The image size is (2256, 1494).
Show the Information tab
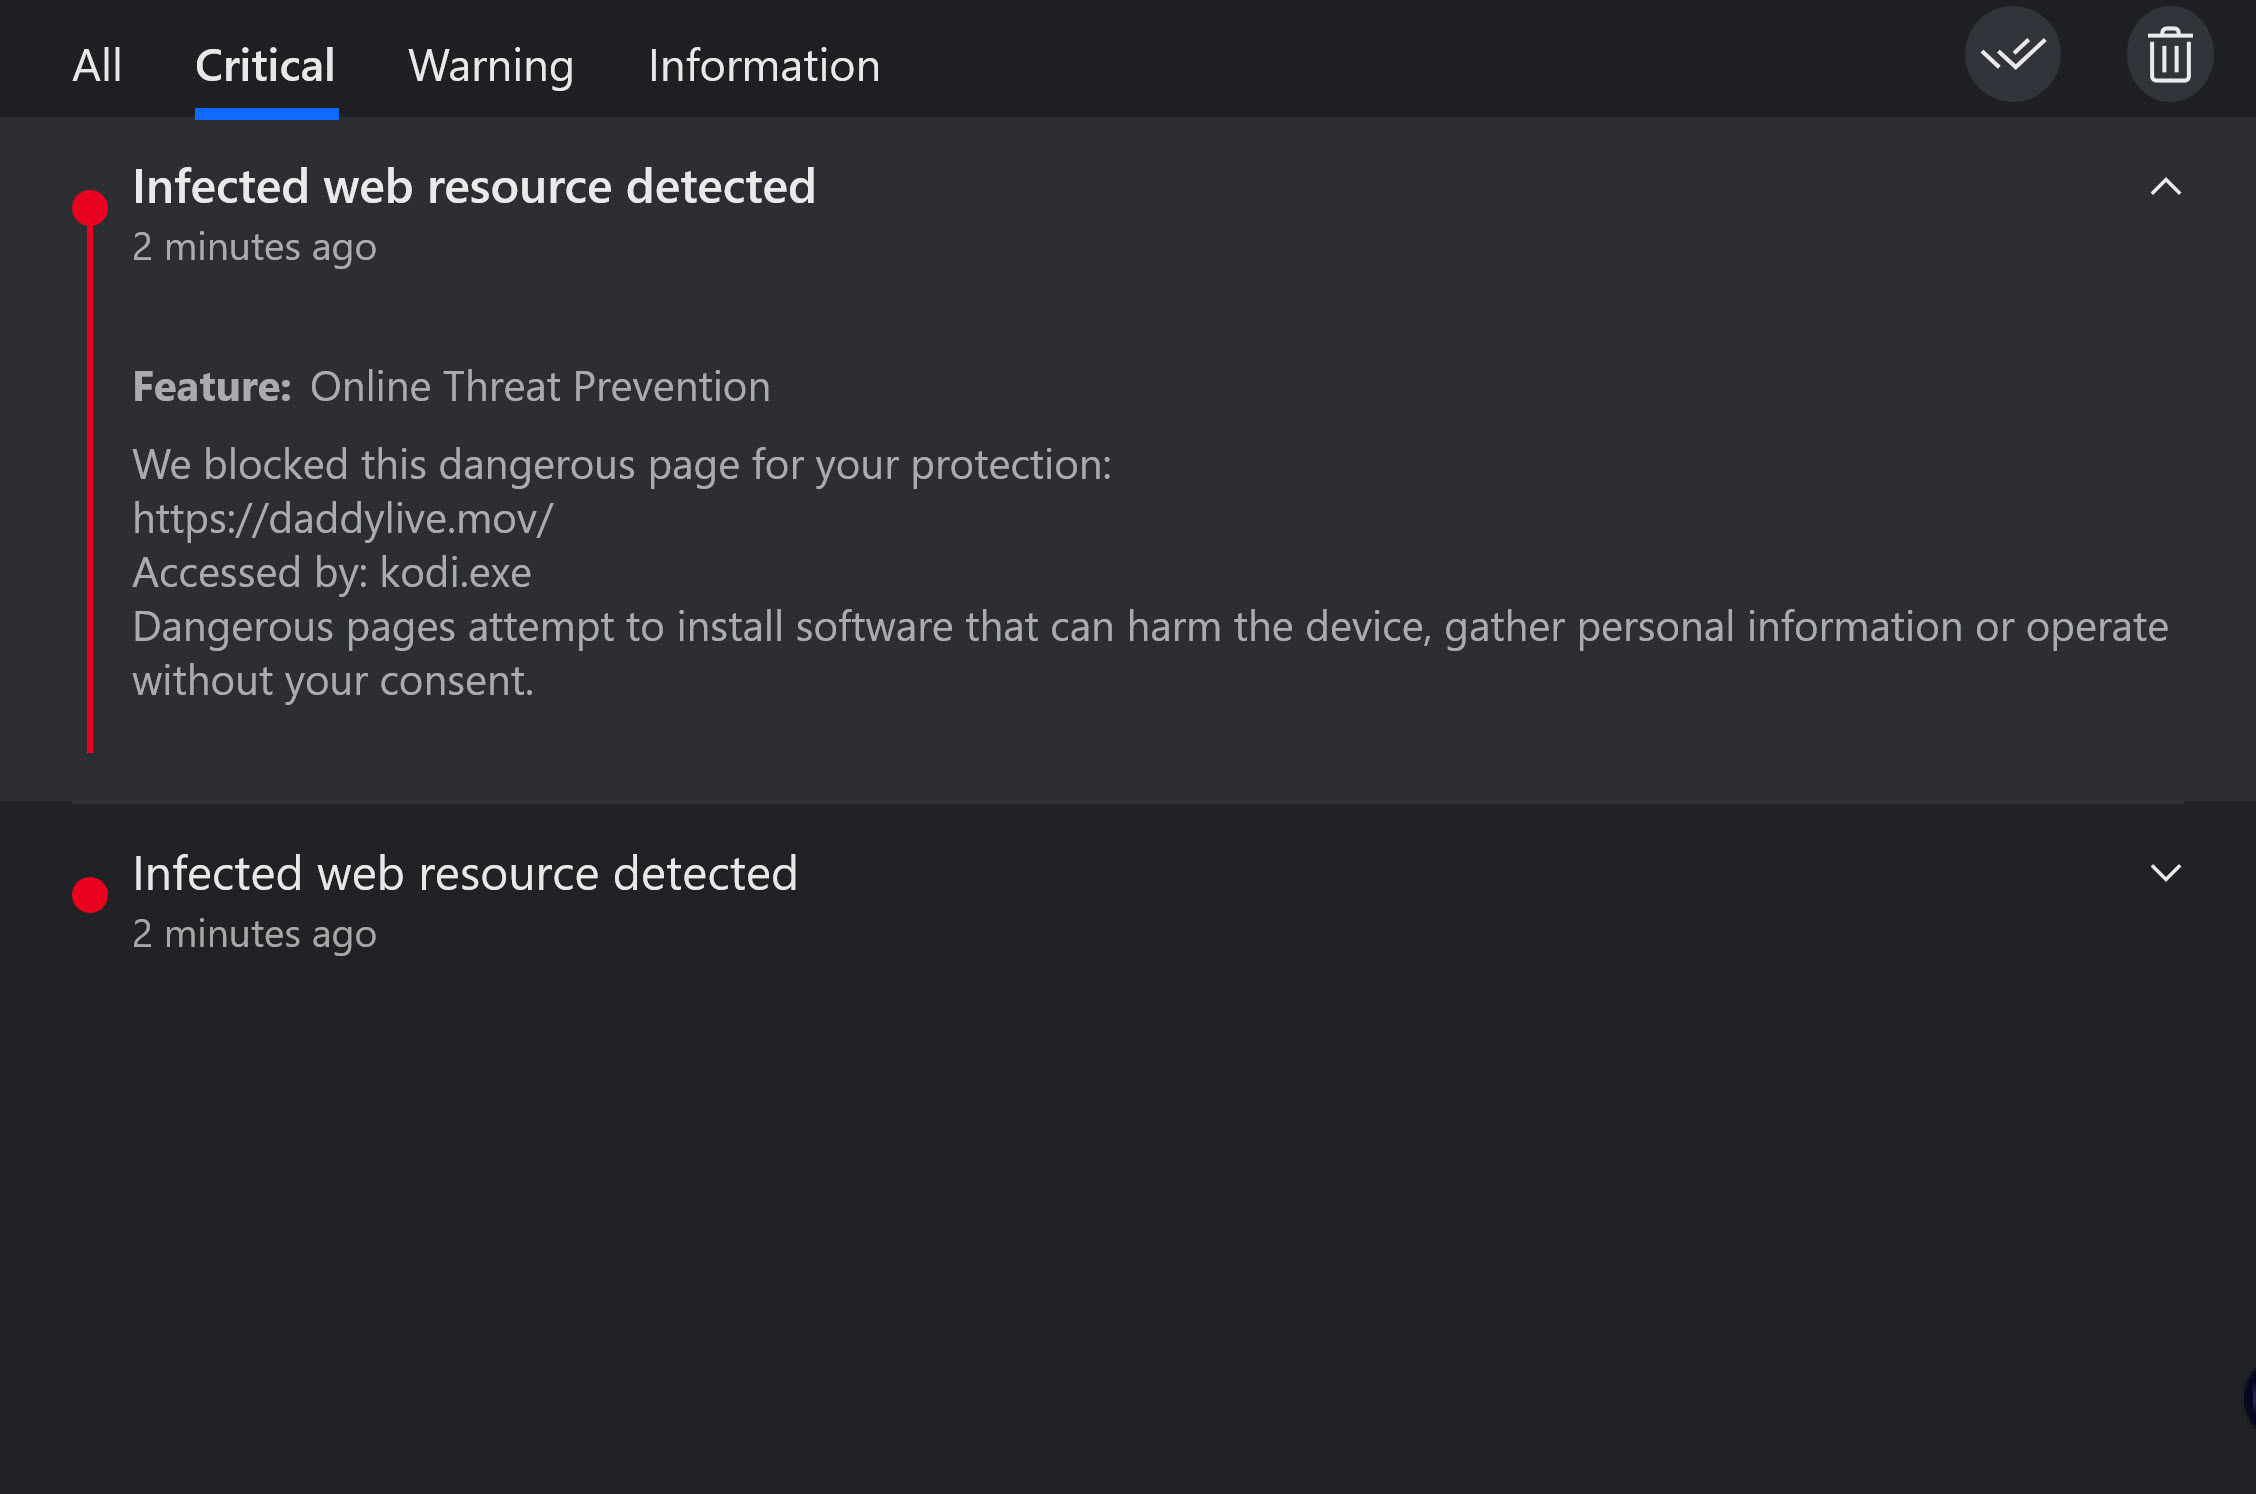click(x=764, y=66)
